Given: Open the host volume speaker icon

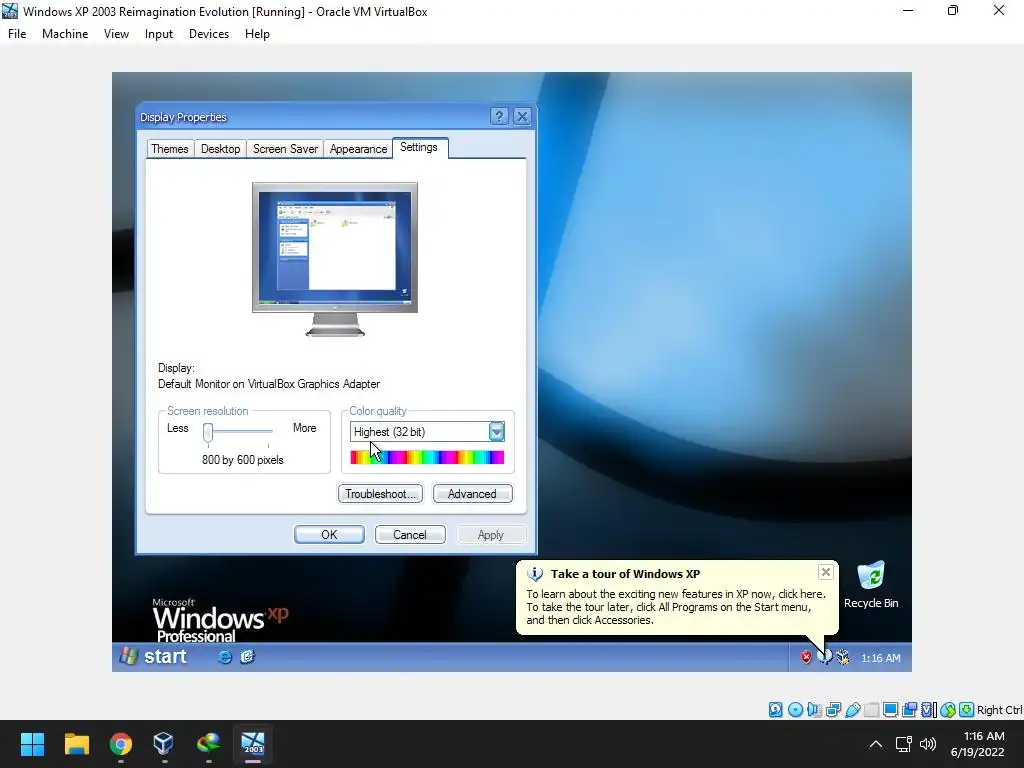Looking at the screenshot, I should 927,744.
